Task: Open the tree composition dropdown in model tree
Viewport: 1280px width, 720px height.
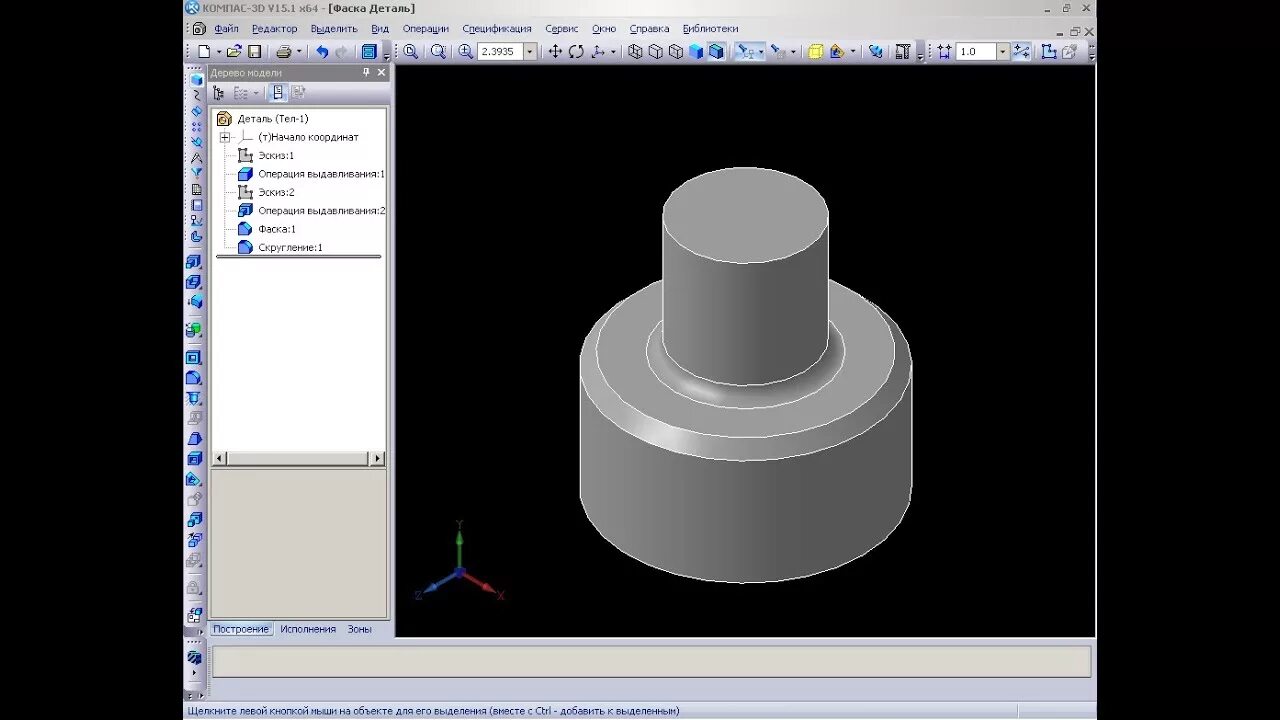Action: (257, 92)
